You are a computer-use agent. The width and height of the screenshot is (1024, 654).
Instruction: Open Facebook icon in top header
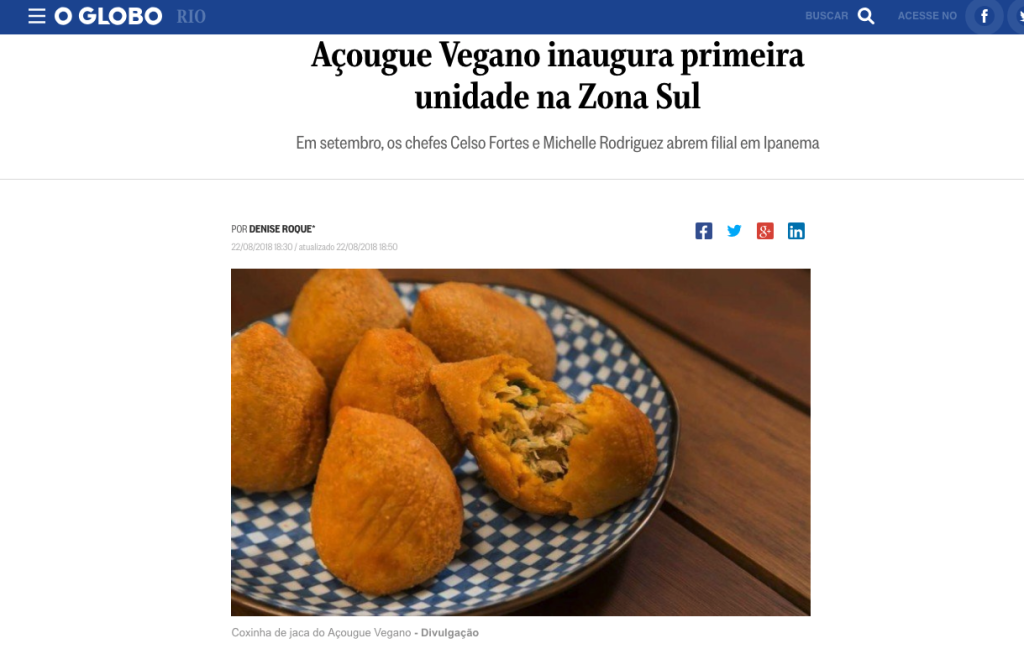pyautogui.click(x=984, y=16)
